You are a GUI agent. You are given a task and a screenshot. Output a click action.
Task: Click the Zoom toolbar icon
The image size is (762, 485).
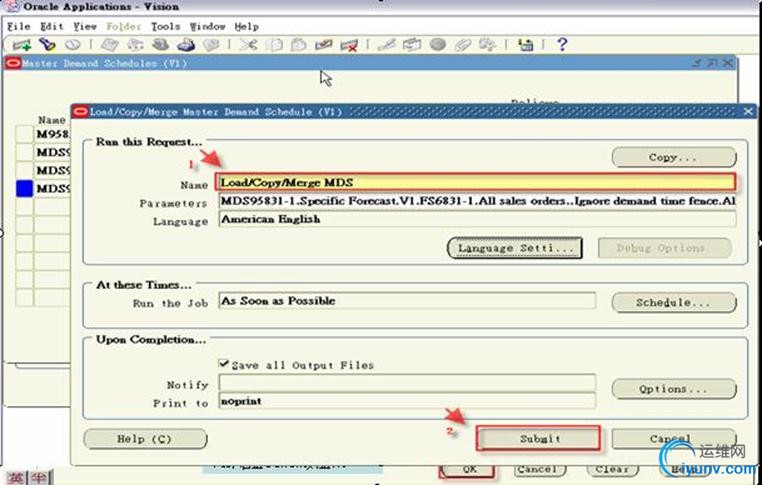(x=412, y=45)
